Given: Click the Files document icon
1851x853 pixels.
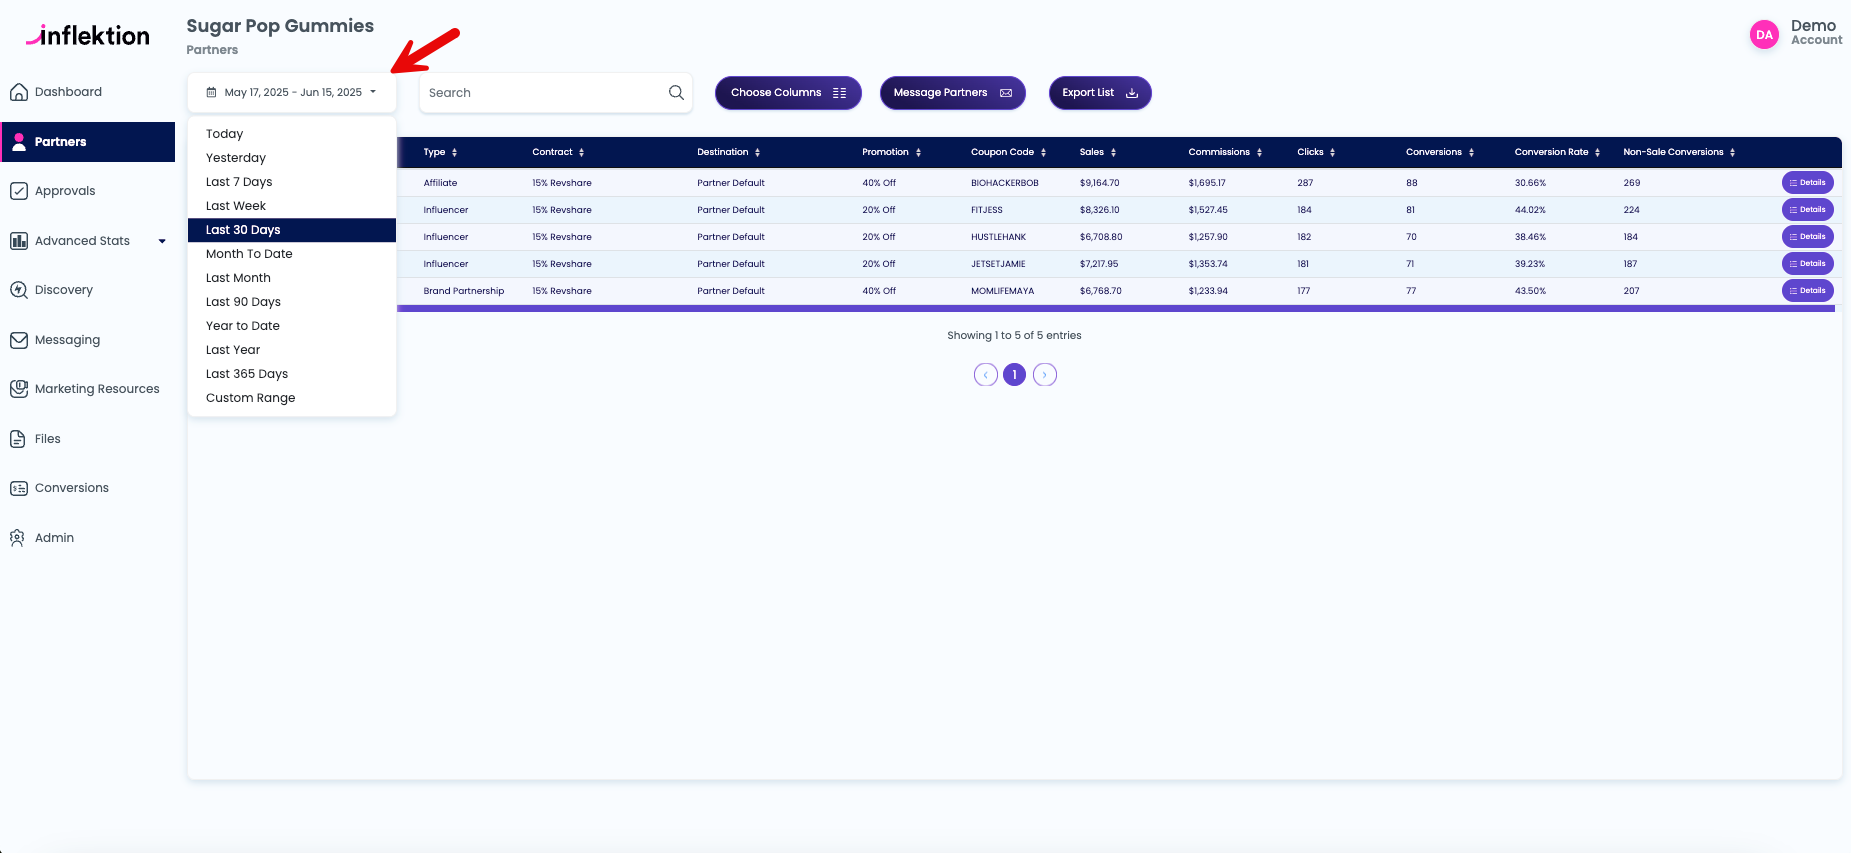Looking at the screenshot, I should point(18,439).
